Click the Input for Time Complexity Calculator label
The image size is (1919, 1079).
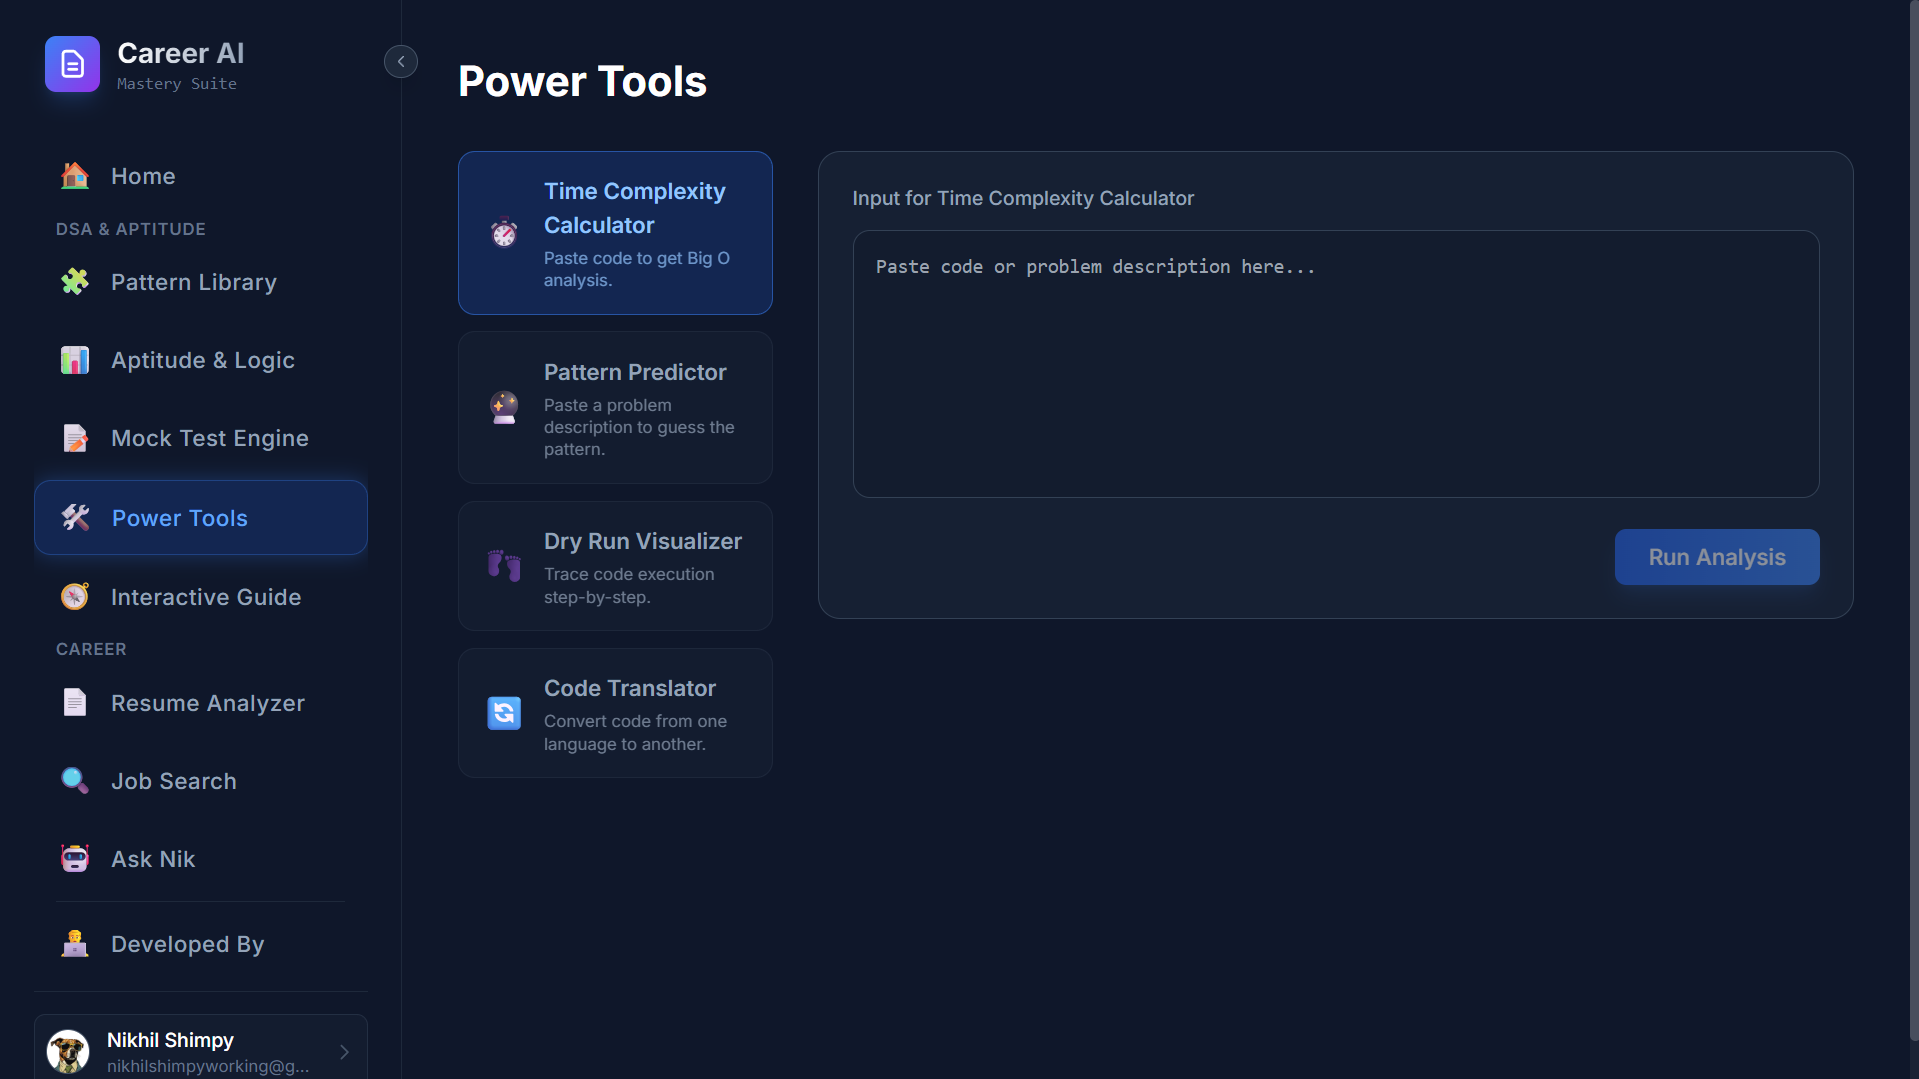click(x=1023, y=198)
